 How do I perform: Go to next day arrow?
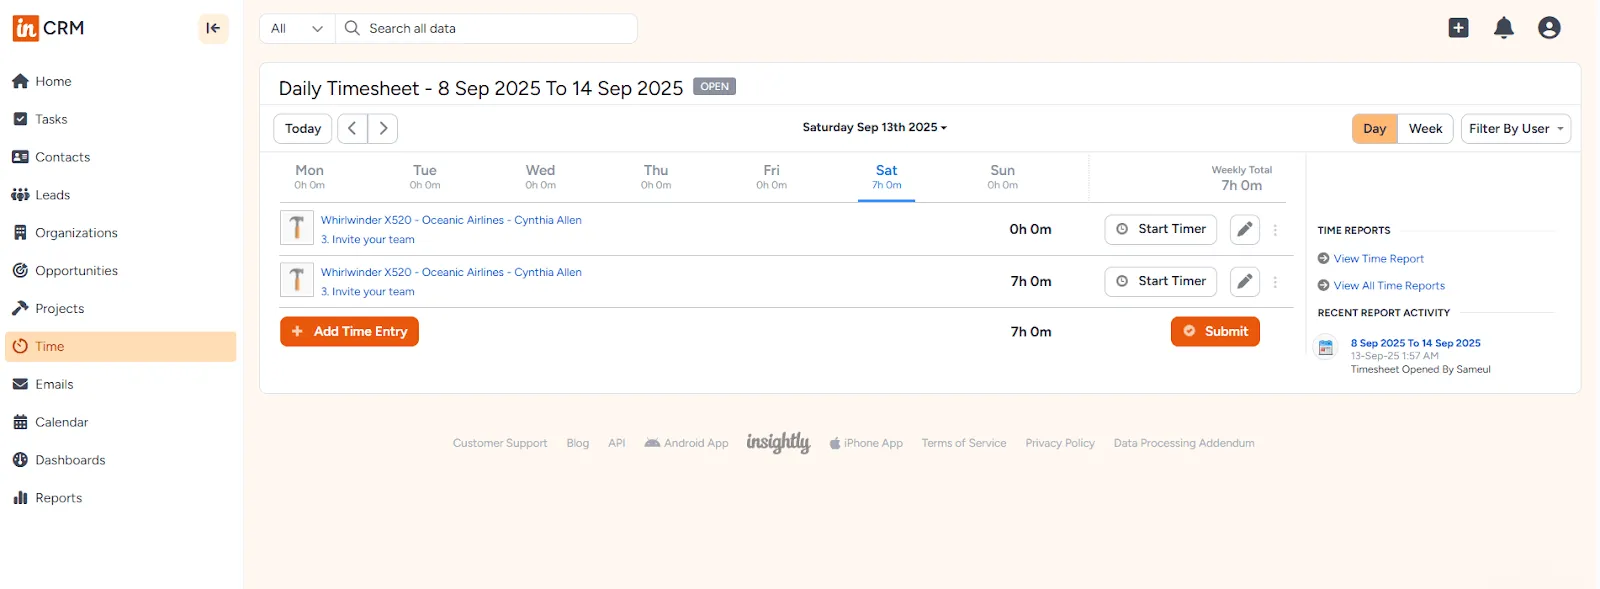coord(383,128)
